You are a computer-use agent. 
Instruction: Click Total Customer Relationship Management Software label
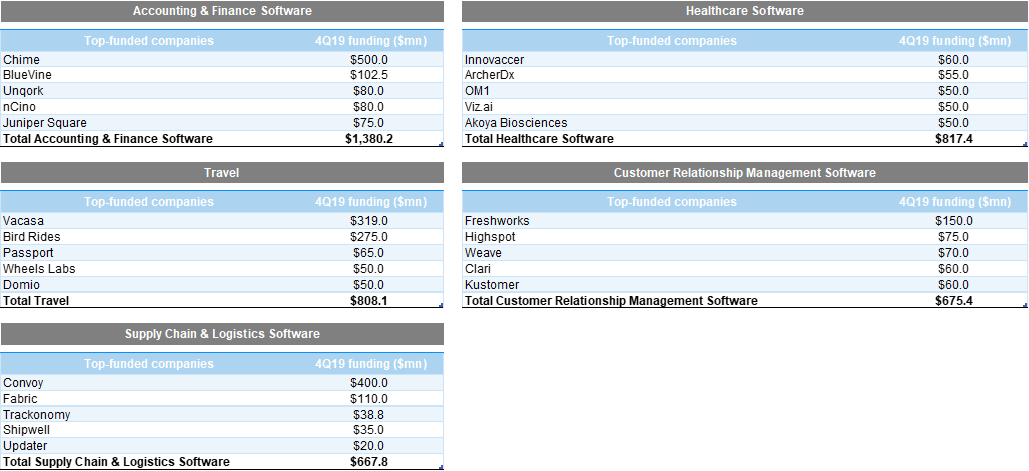[x=611, y=300]
